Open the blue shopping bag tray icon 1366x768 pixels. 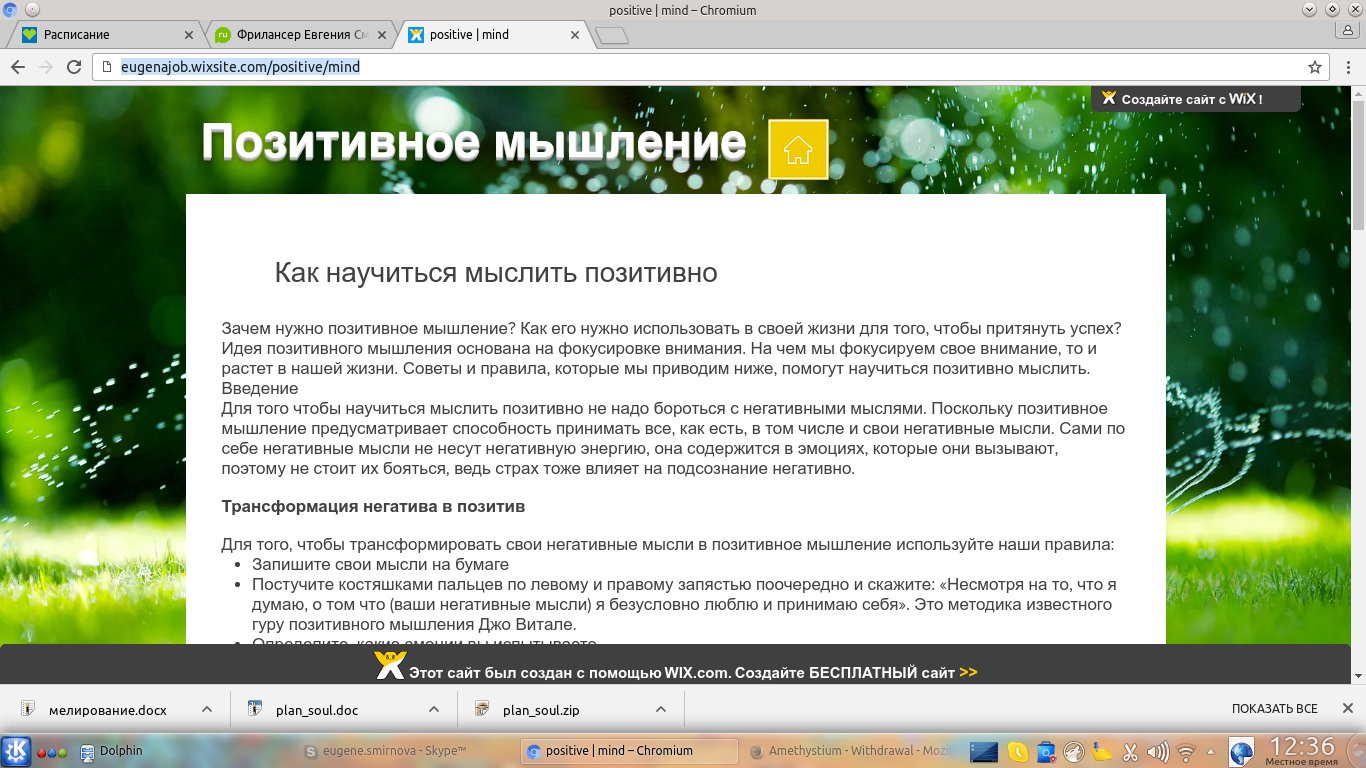tap(1046, 751)
